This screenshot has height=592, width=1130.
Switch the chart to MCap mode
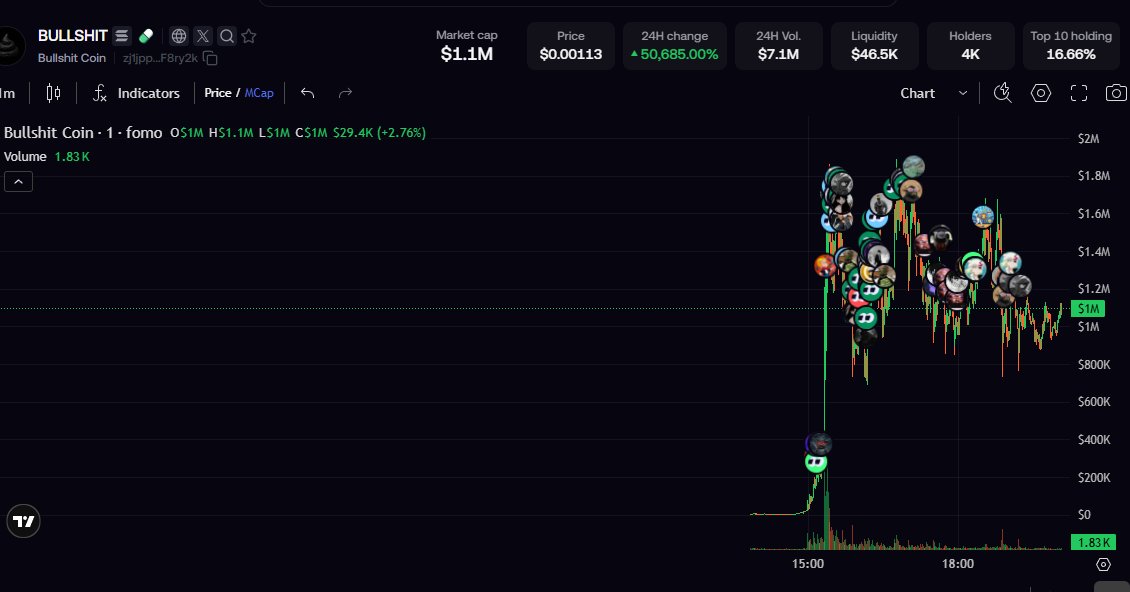point(259,93)
